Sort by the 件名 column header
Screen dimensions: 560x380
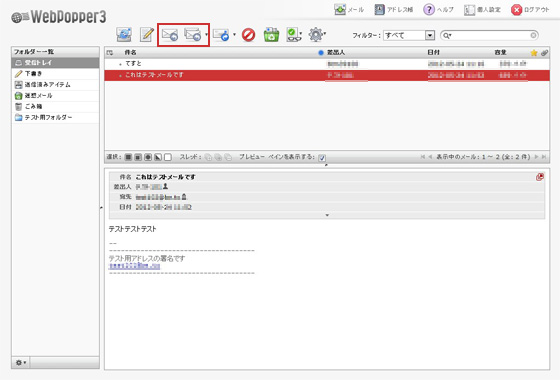pos(130,52)
